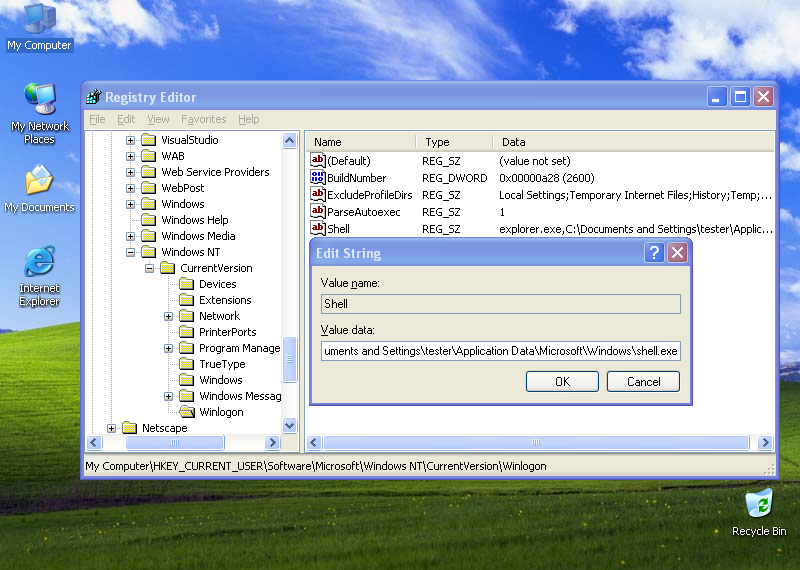Sort values by Data column header
The width and height of the screenshot is (800, 570).
(633, 142)
